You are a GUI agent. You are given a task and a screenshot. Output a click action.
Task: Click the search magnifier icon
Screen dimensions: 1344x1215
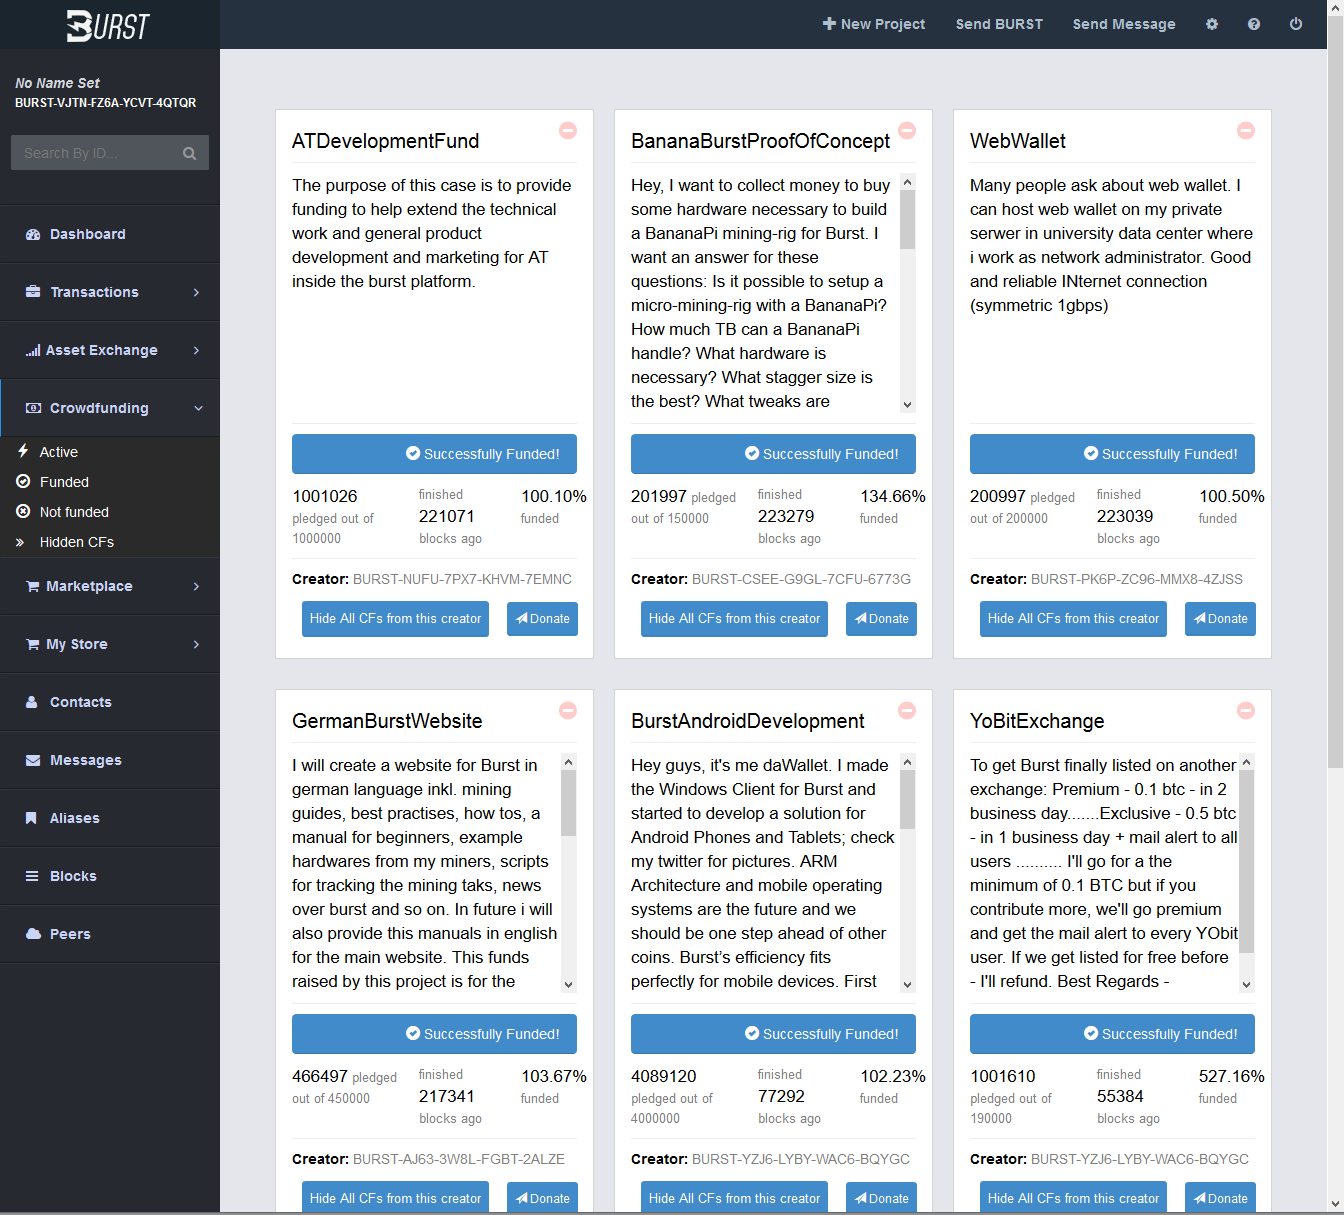pos(189,153)
